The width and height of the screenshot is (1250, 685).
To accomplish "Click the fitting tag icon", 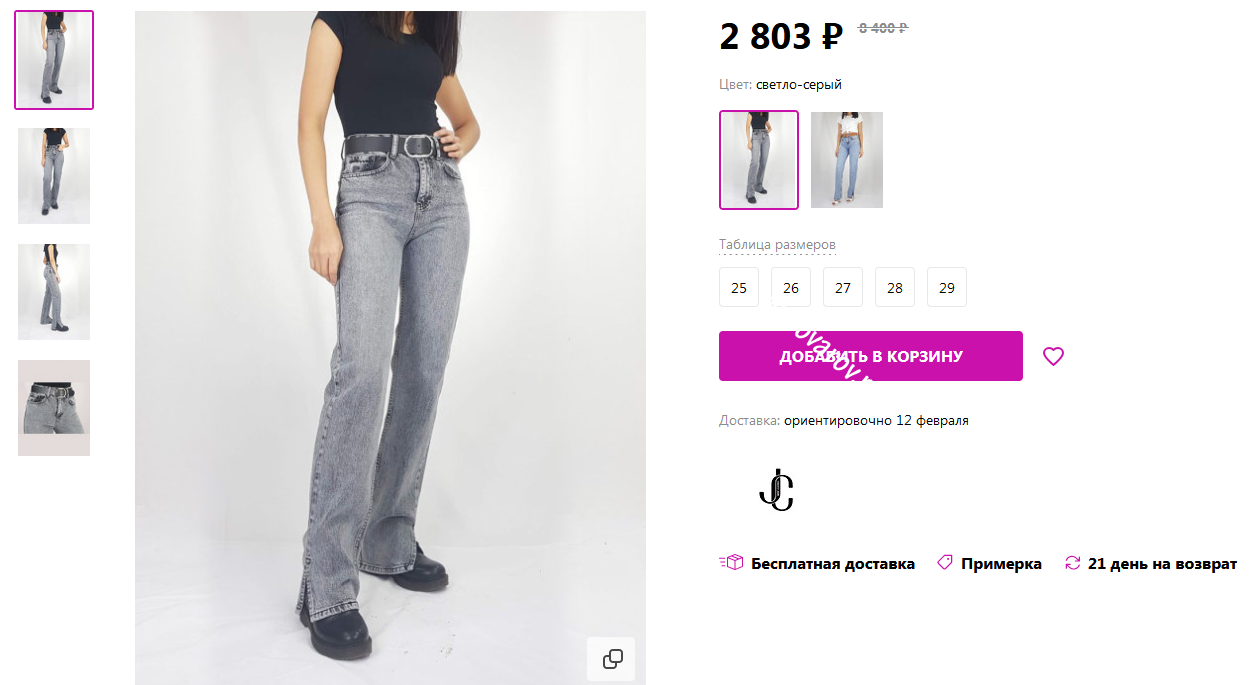I will (x=945, y=563).
